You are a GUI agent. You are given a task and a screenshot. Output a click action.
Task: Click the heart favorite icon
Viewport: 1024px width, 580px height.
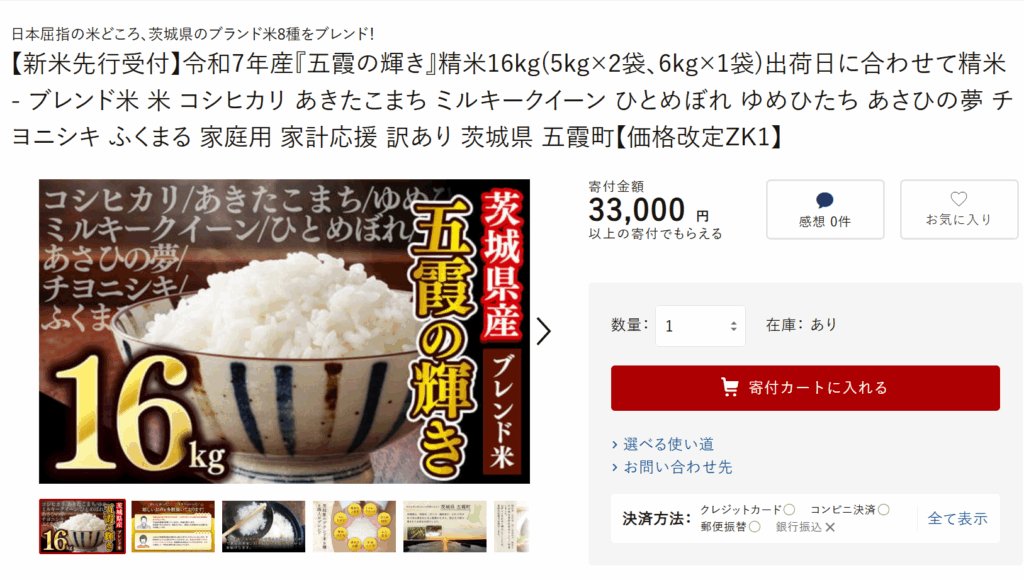958,199
